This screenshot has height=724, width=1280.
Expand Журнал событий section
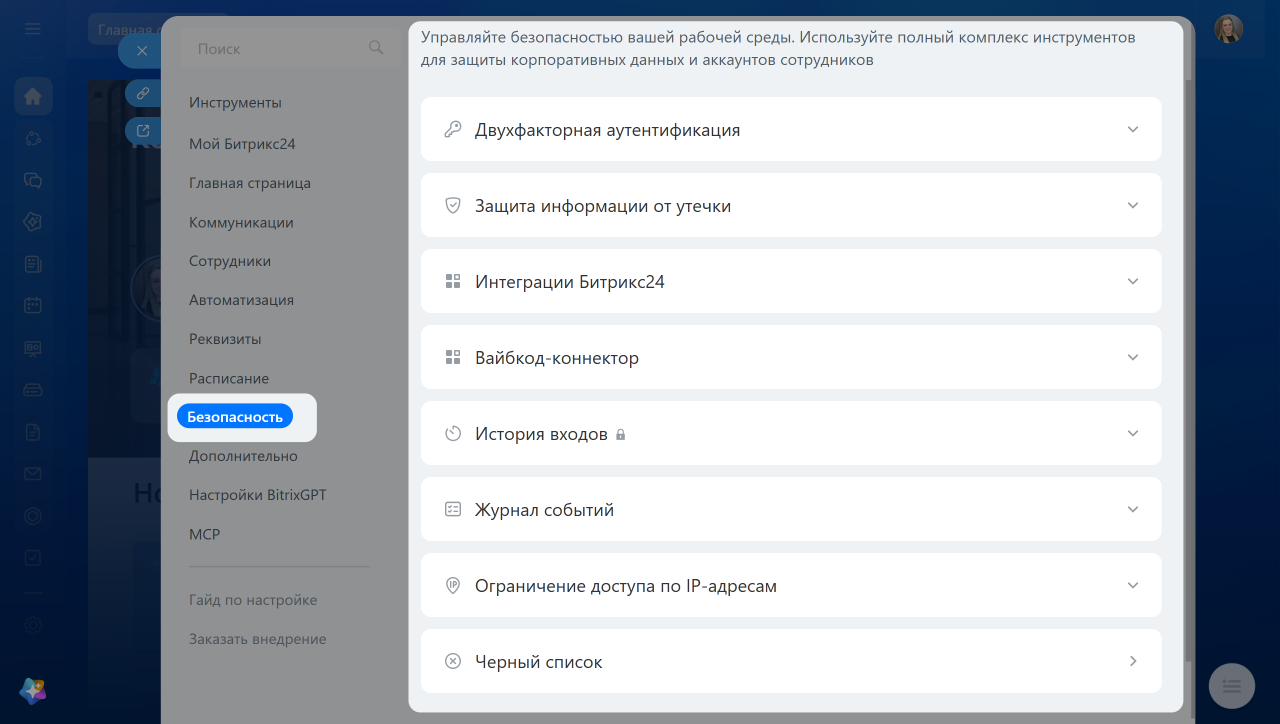(791, 509)
